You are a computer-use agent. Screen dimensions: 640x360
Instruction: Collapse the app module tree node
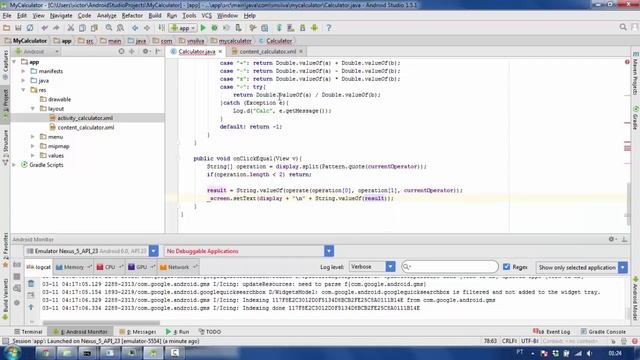(x=15, y=62)
